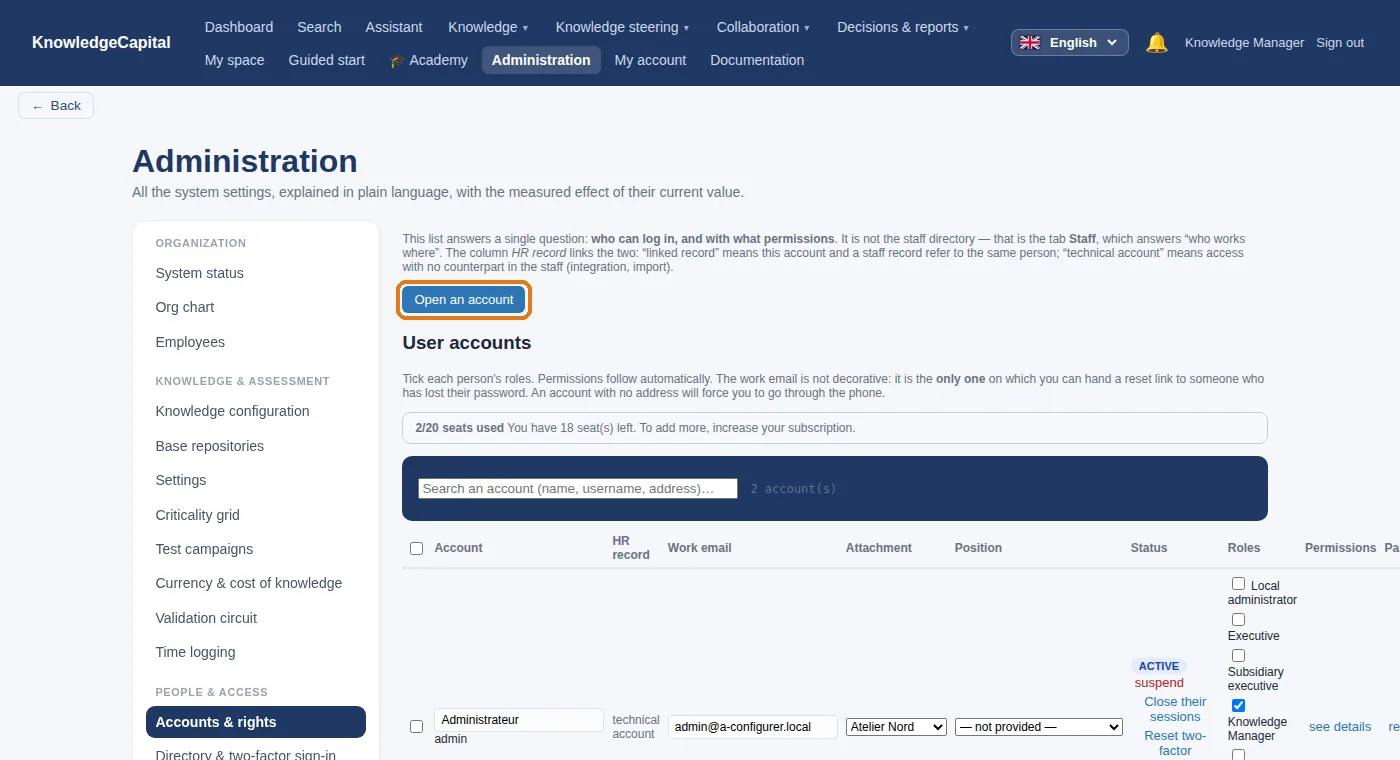Click the Reset two-factor link
This screenshot has height=760, width=1400.
pos(1175,743)
